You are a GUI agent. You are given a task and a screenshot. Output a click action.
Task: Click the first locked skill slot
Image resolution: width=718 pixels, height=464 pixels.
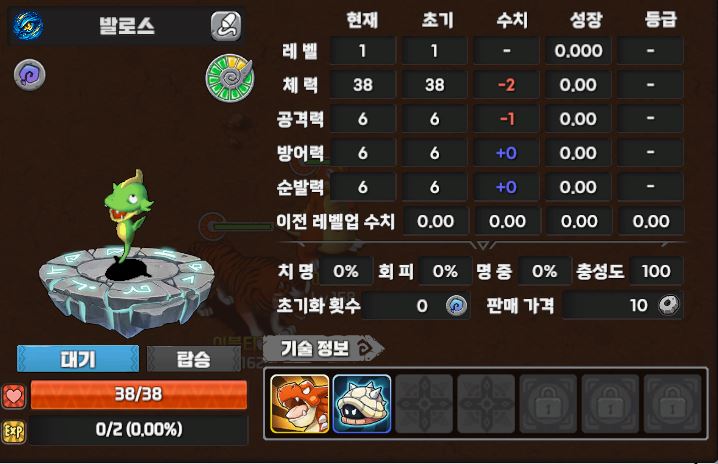click(x=548, y=404)
